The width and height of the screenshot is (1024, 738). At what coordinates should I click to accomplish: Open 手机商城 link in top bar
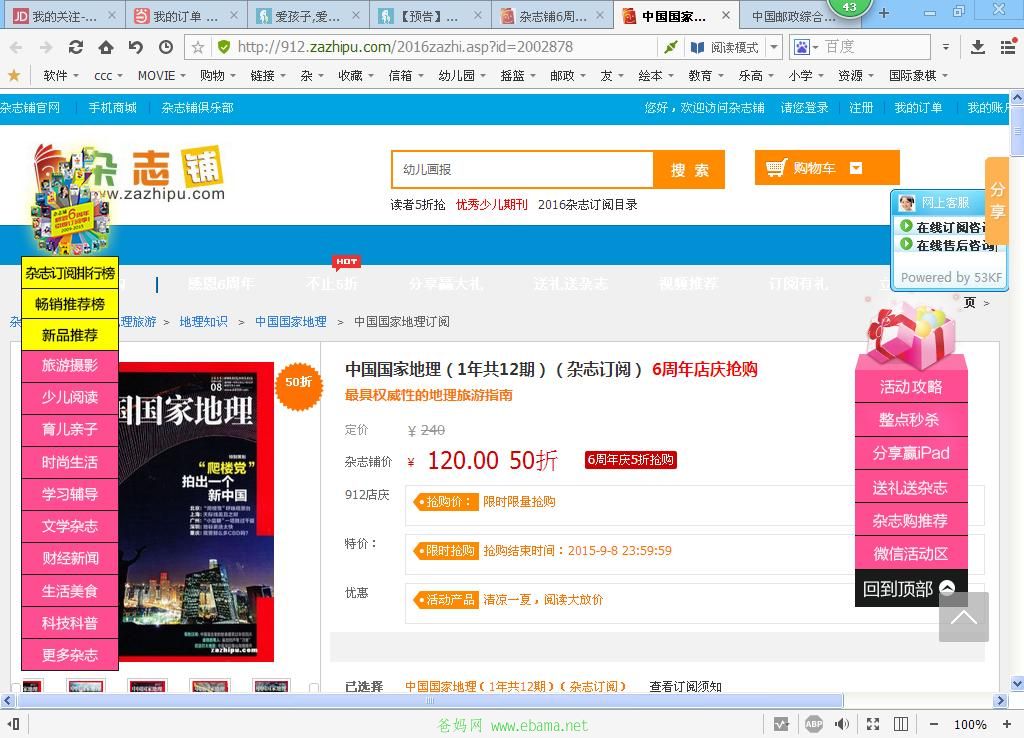(112, 108)
